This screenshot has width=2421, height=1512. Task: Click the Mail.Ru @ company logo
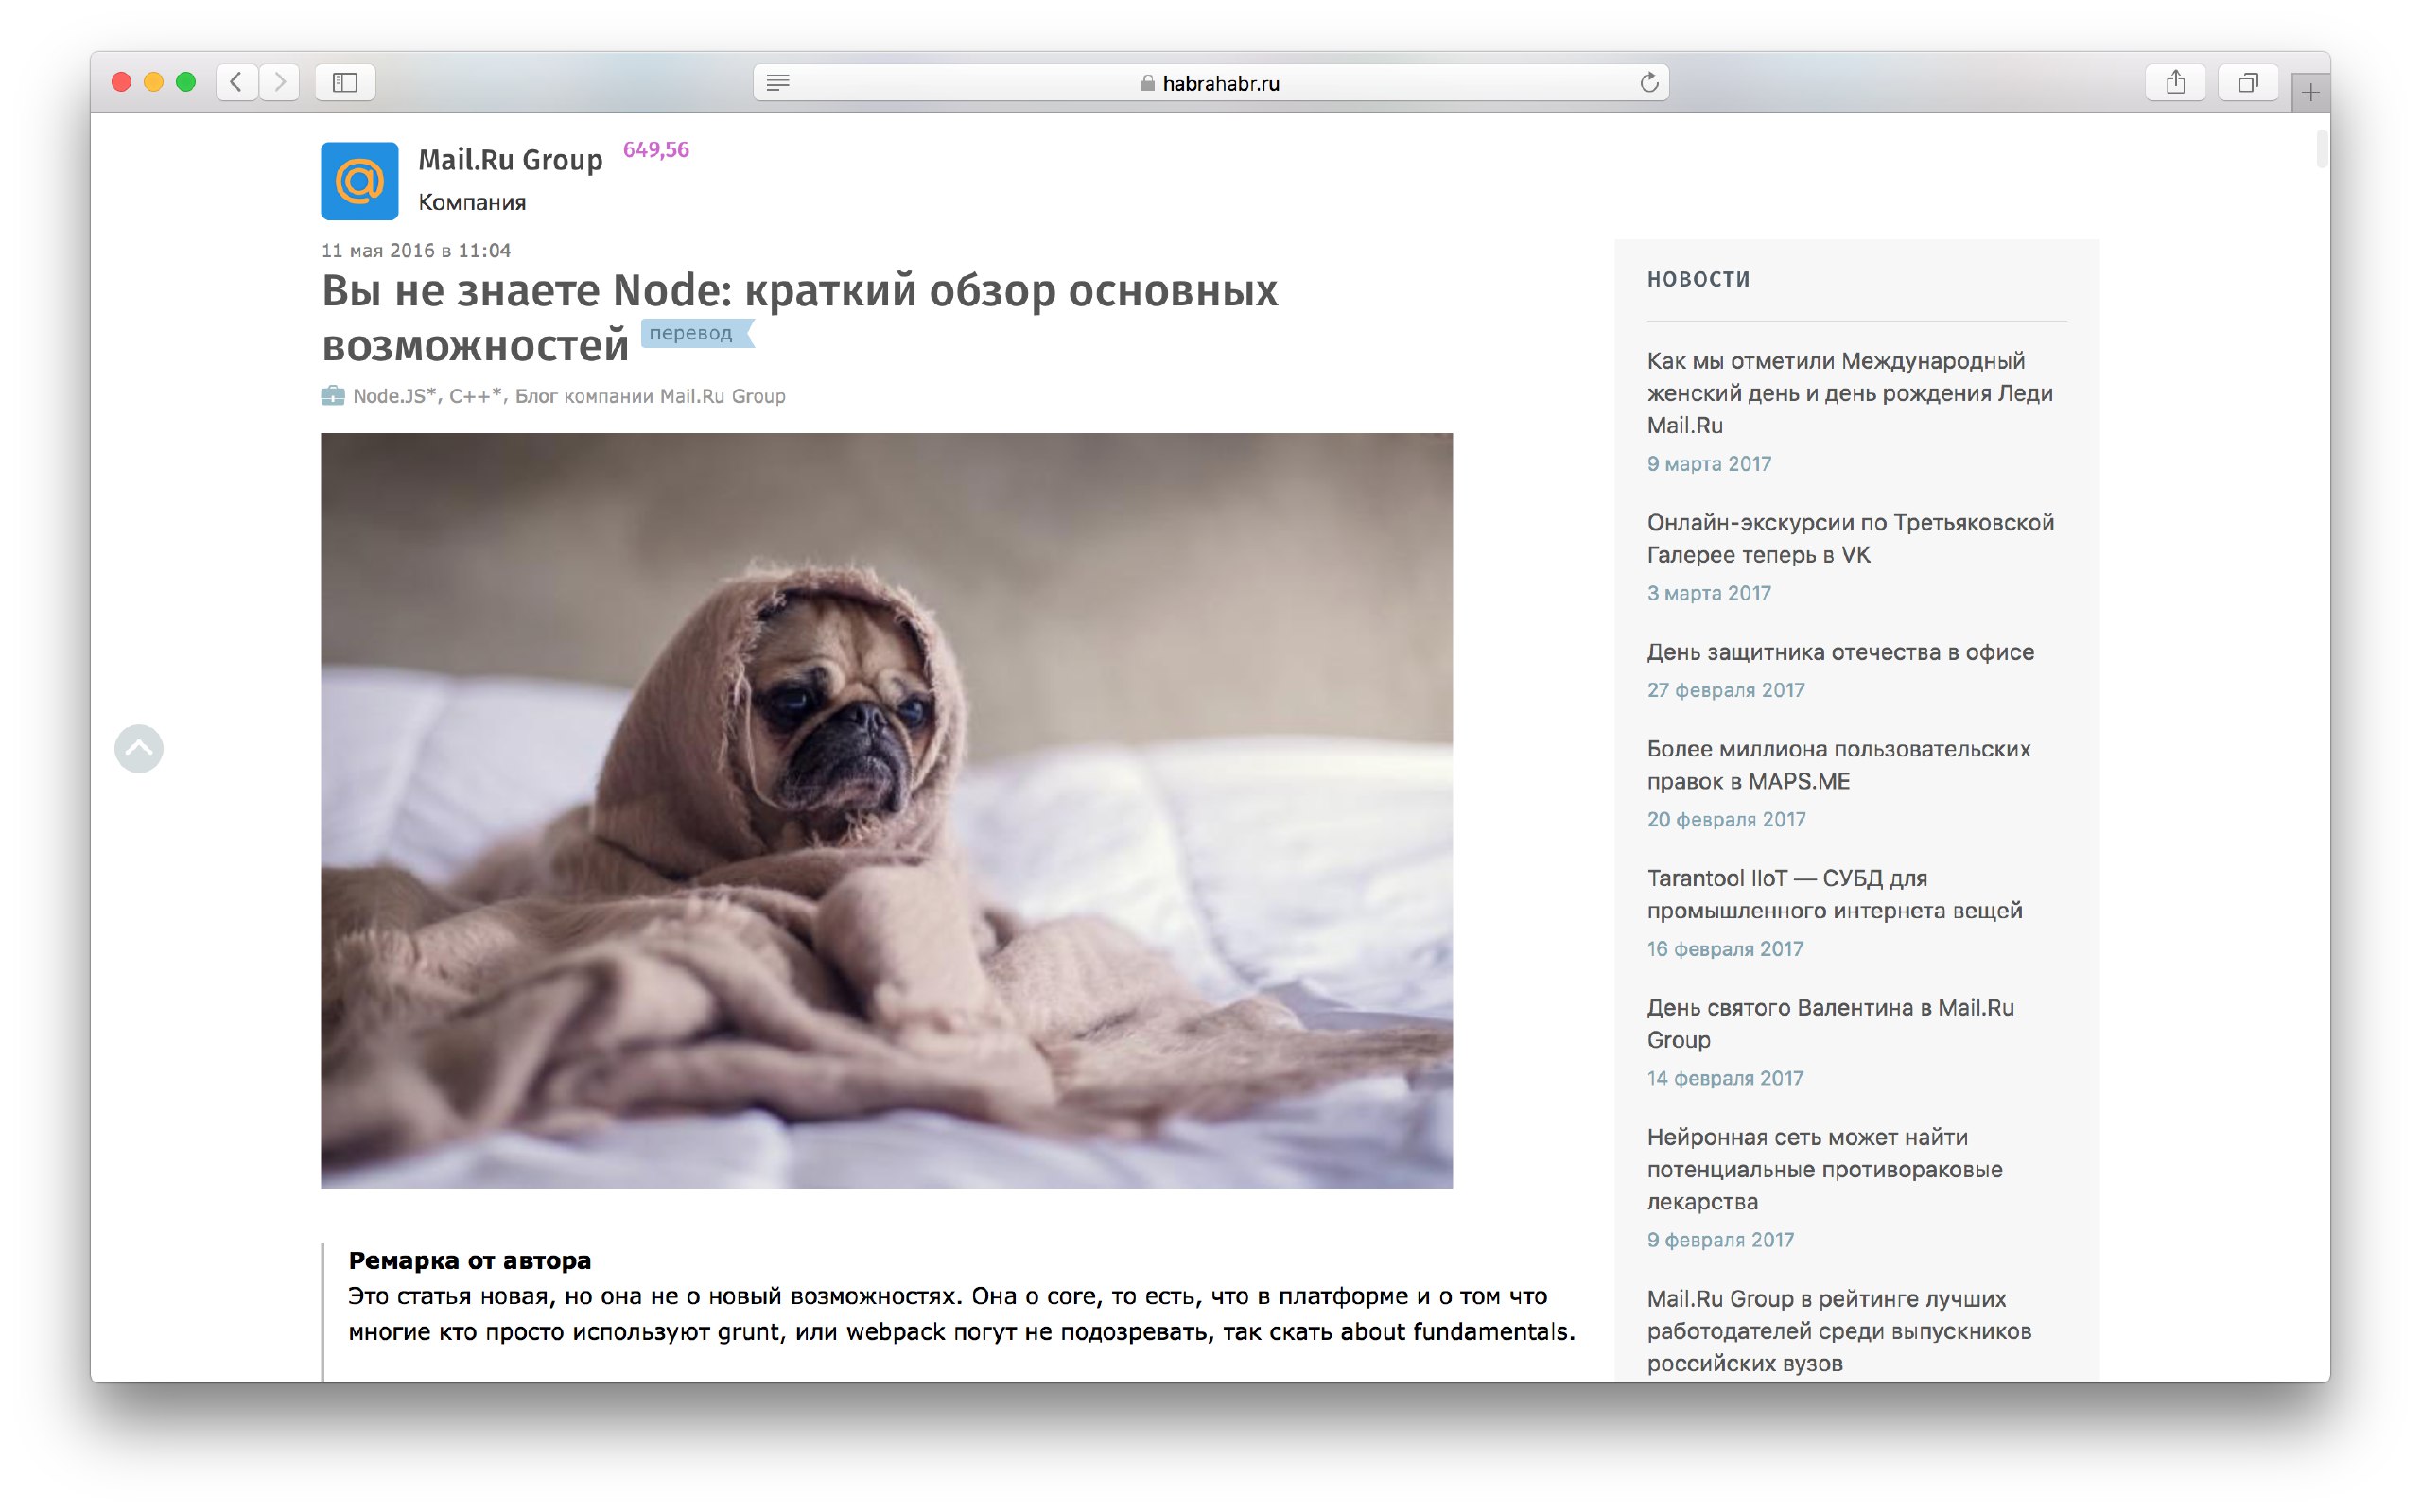[x=359, y=181]
